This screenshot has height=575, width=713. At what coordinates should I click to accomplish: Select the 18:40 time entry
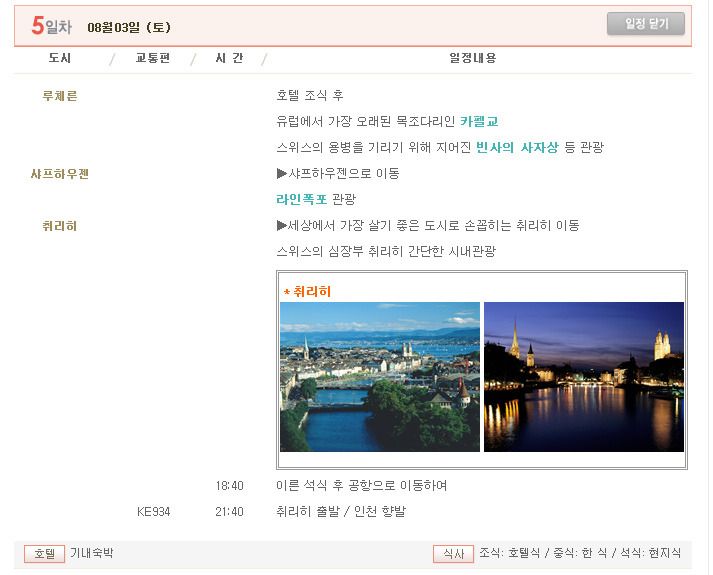point(230,486)
